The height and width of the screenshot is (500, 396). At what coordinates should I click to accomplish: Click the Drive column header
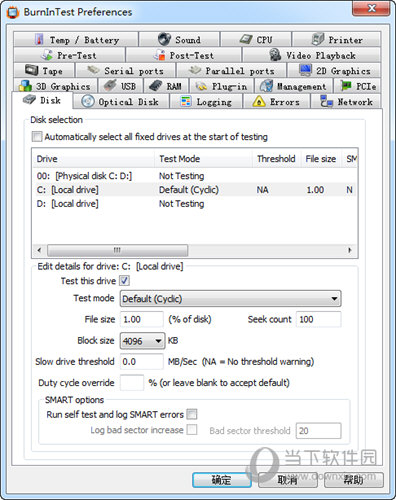click(x=93, y=159)
